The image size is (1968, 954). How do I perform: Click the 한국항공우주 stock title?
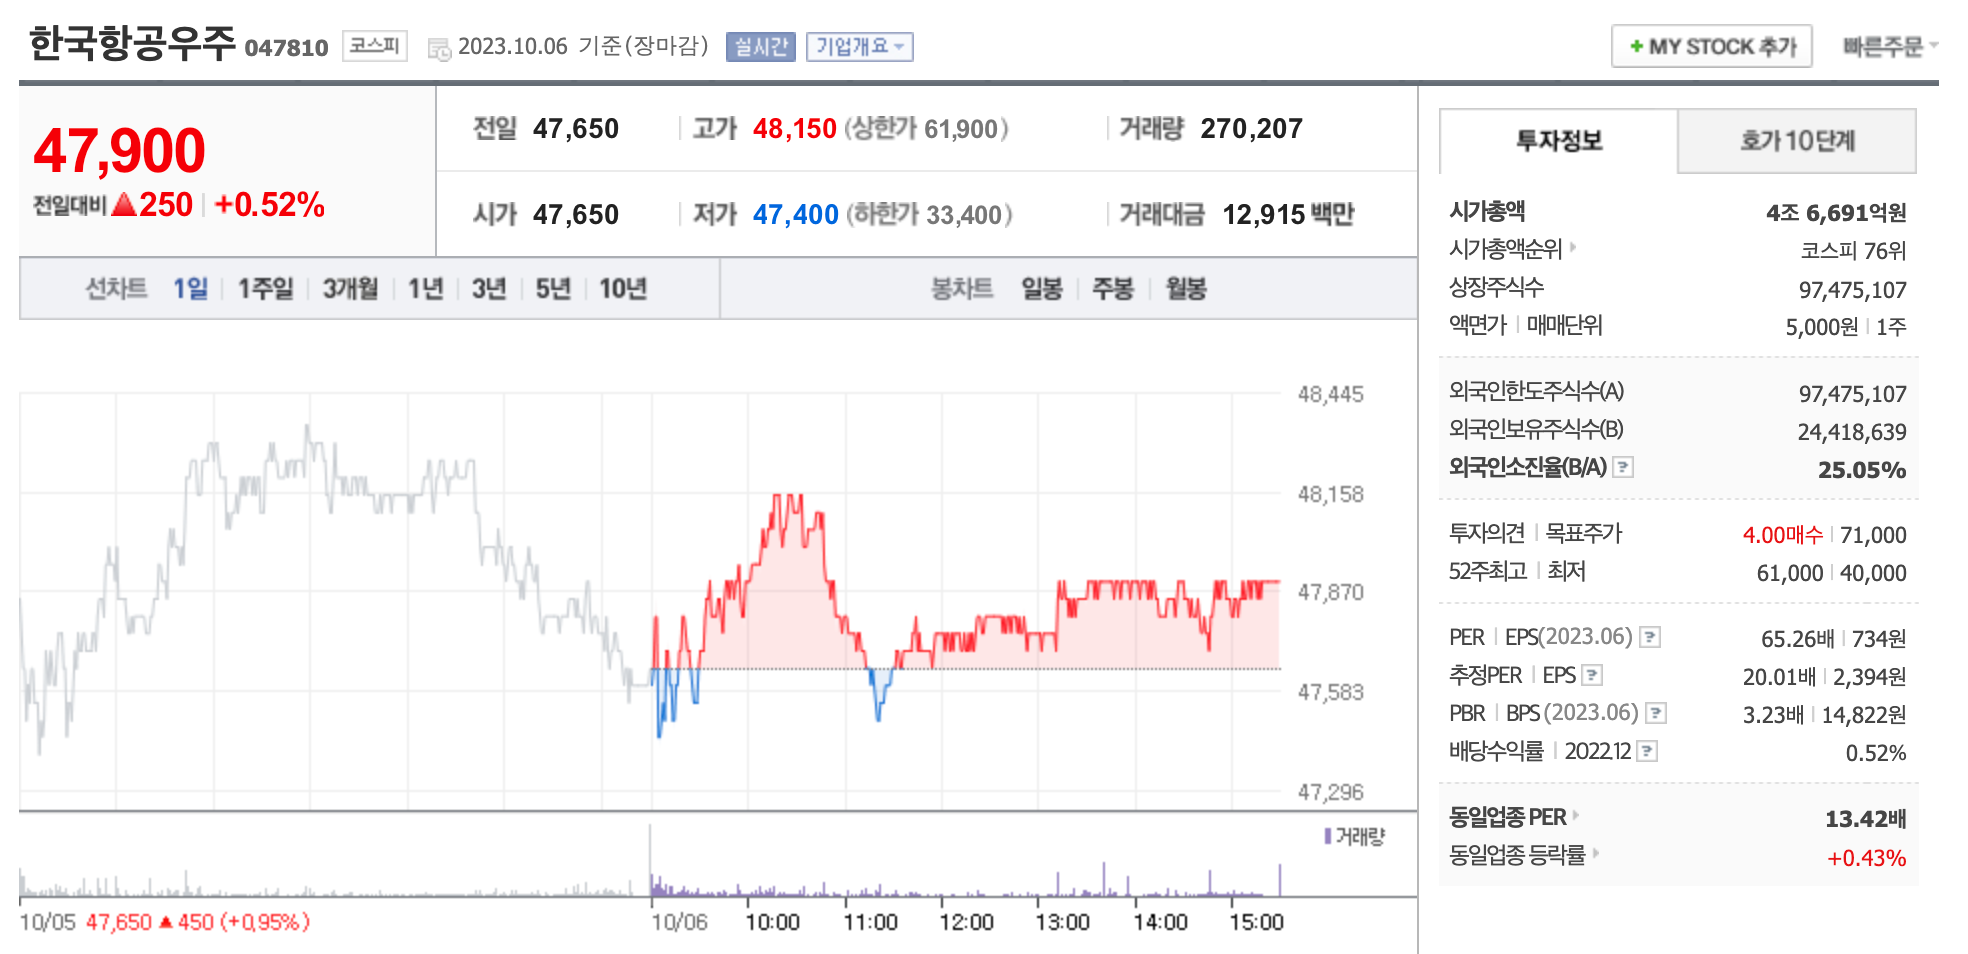[132, 44]
